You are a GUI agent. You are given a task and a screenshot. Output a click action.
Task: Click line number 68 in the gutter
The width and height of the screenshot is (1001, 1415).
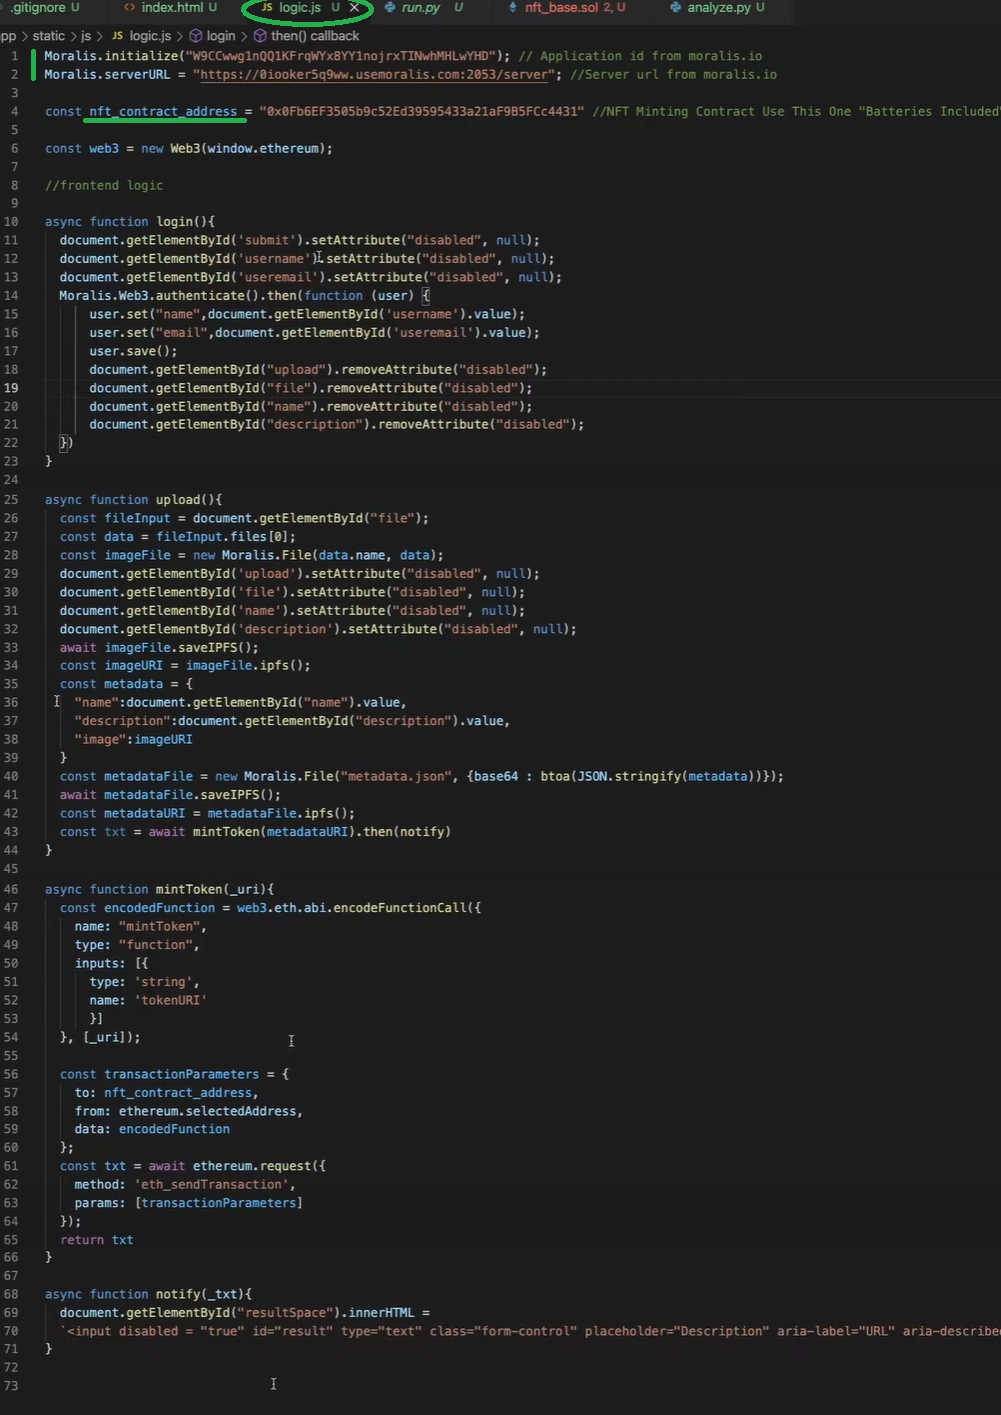(11, 1294)
